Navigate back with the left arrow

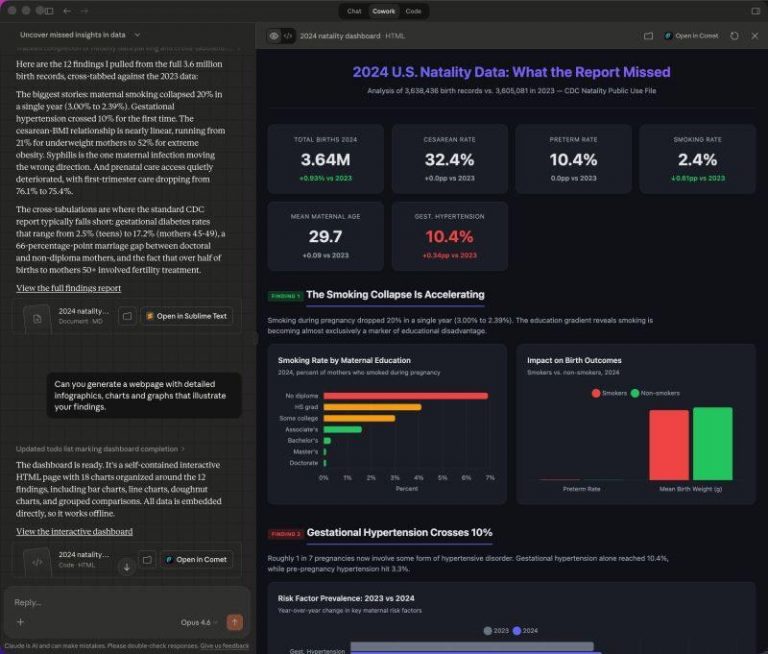67,11
